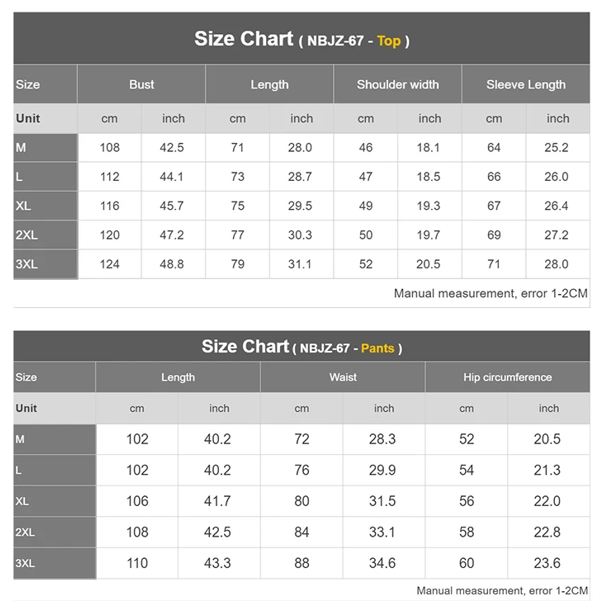The width and height of the screenshot is (606, 601).
Task: Click the 30.3 length cell for 2XL
Action: pos(301,235)
